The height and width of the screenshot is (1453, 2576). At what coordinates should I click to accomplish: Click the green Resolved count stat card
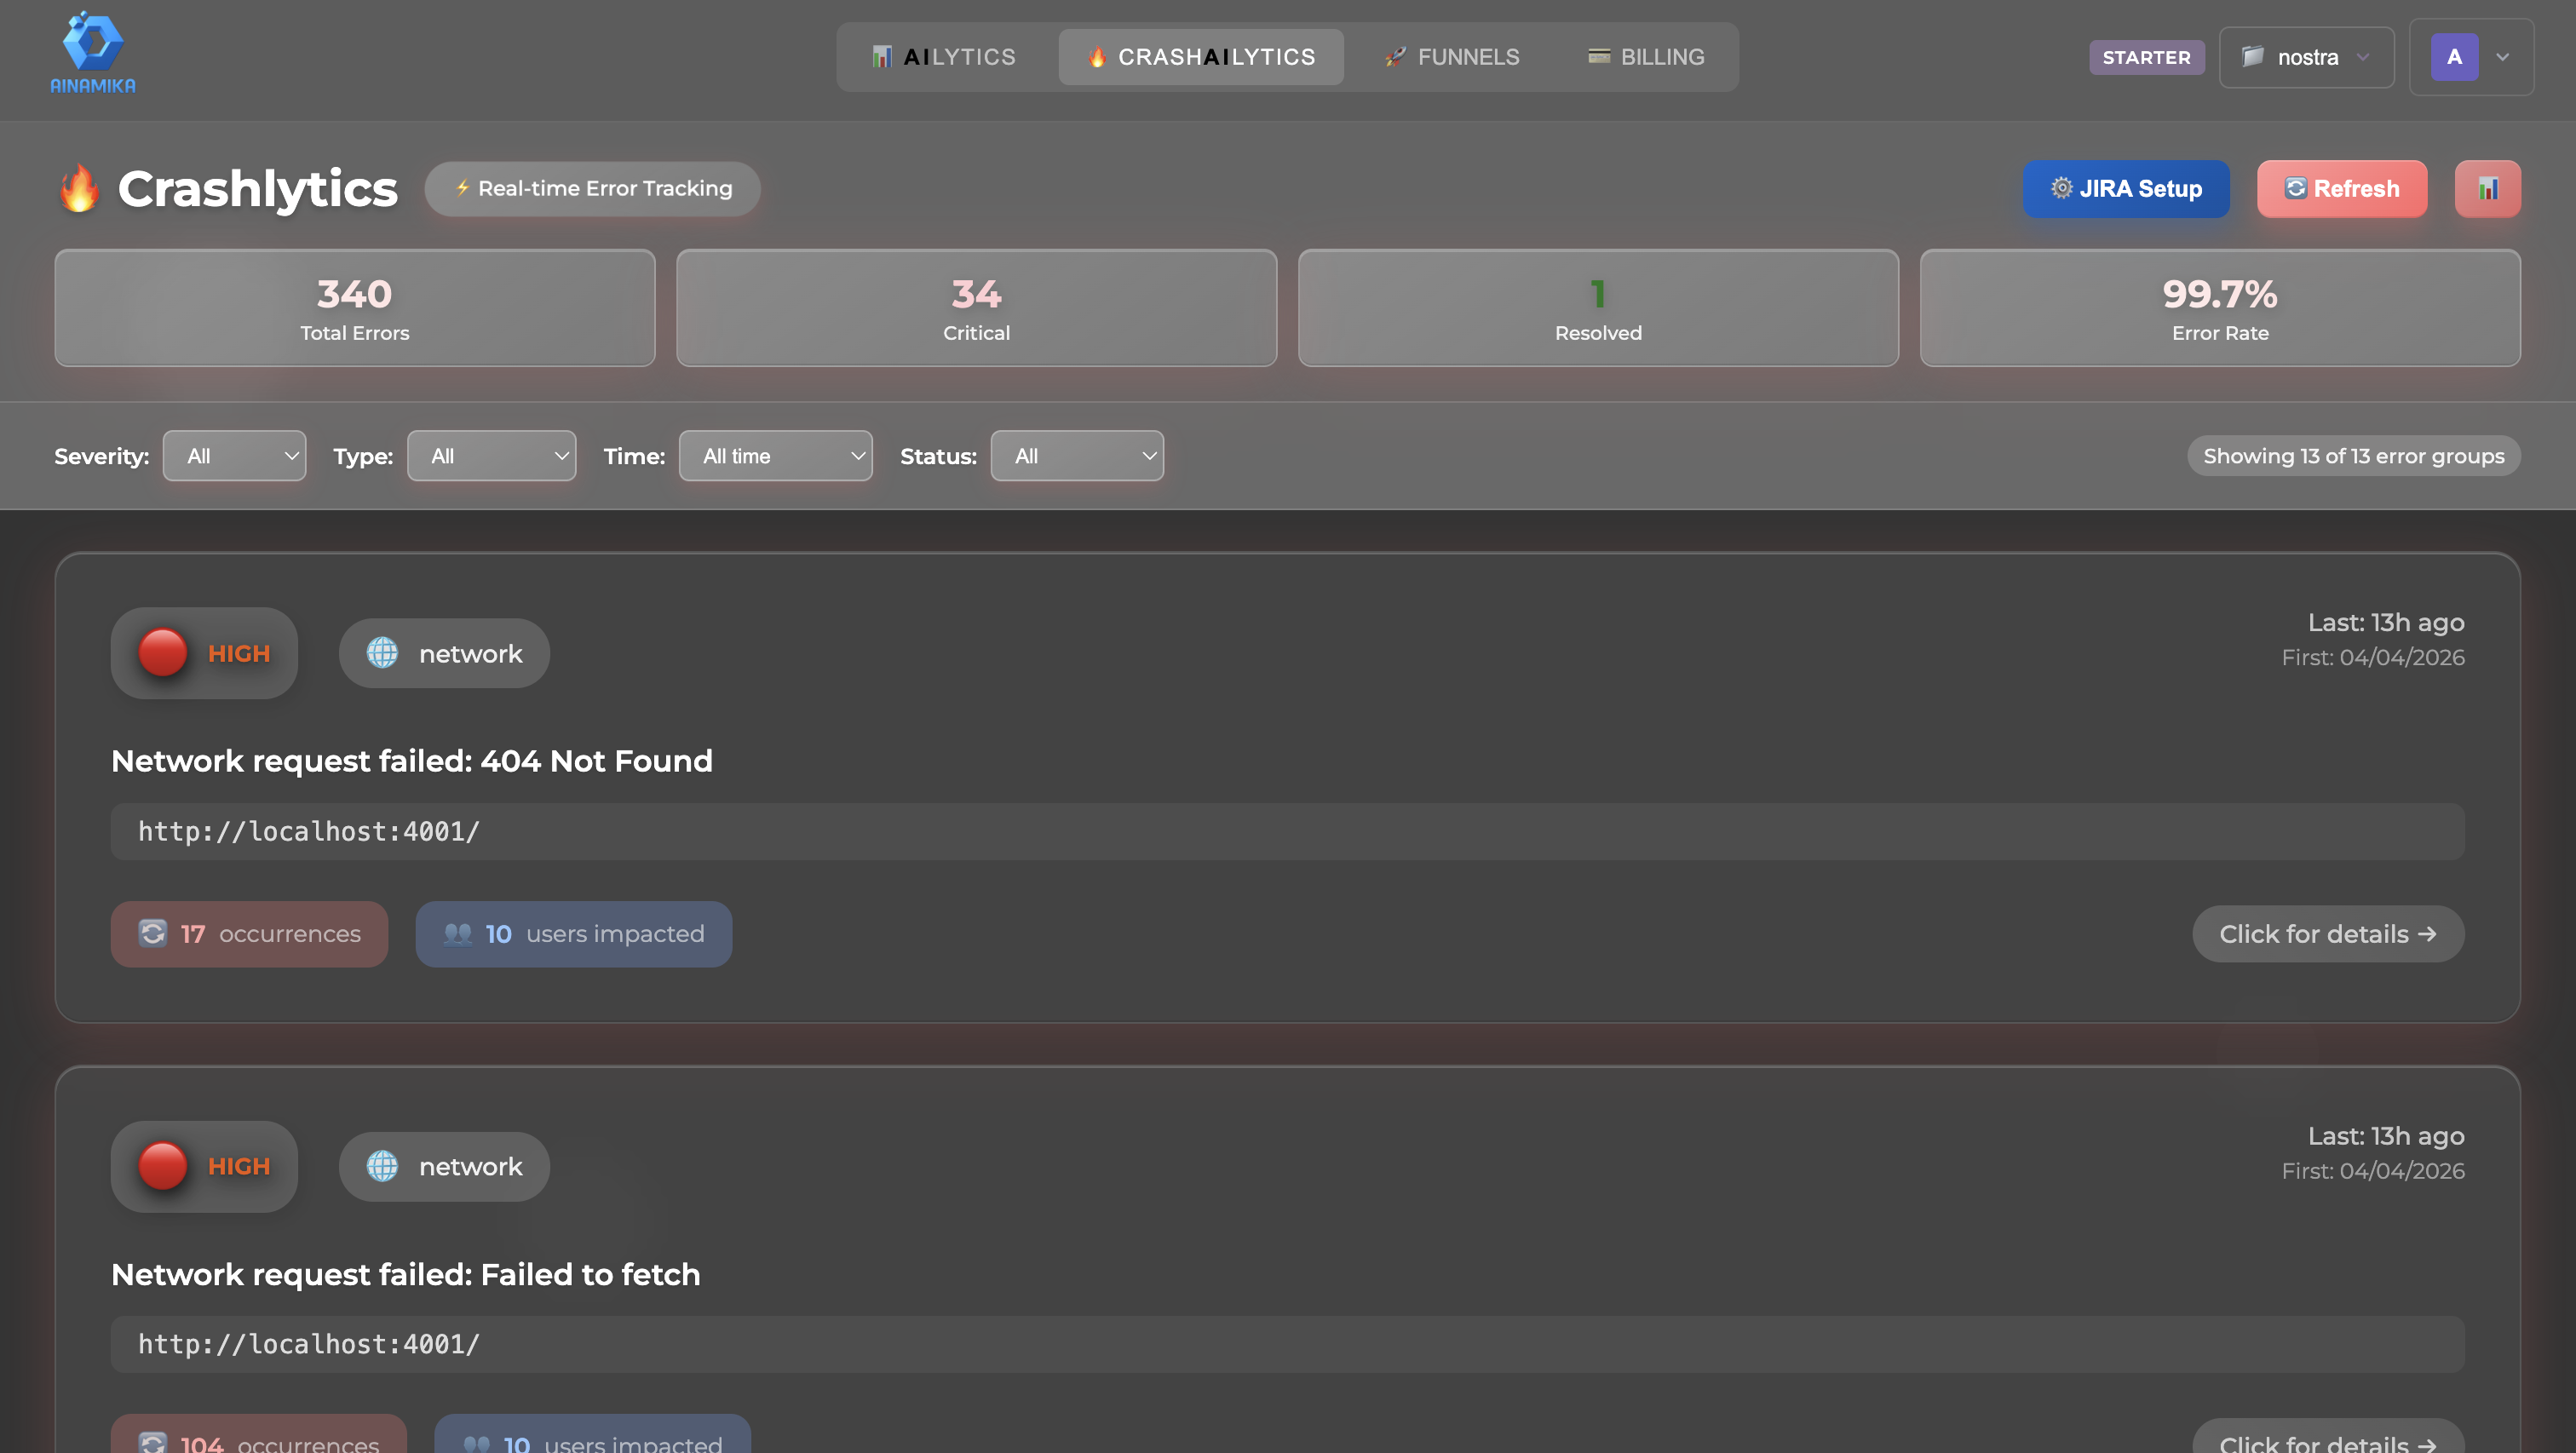tap(1597, 307)
